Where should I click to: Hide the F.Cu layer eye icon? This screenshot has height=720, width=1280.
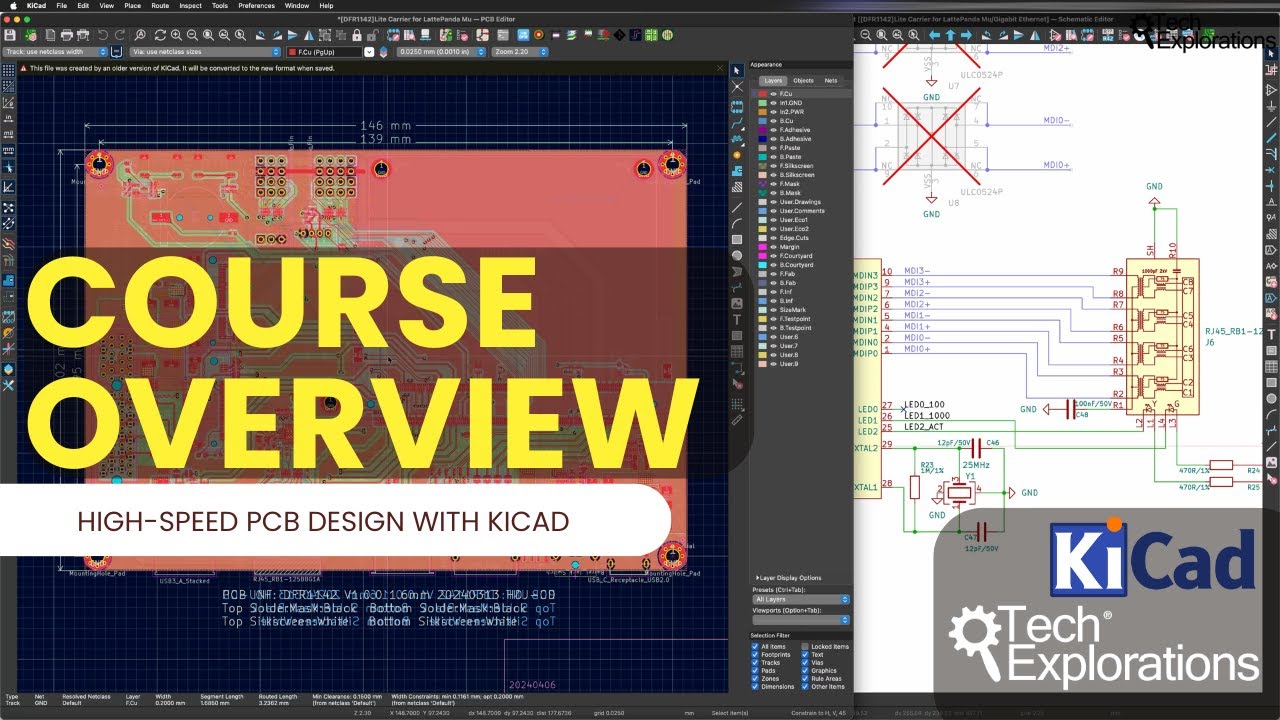click(773, 94)
